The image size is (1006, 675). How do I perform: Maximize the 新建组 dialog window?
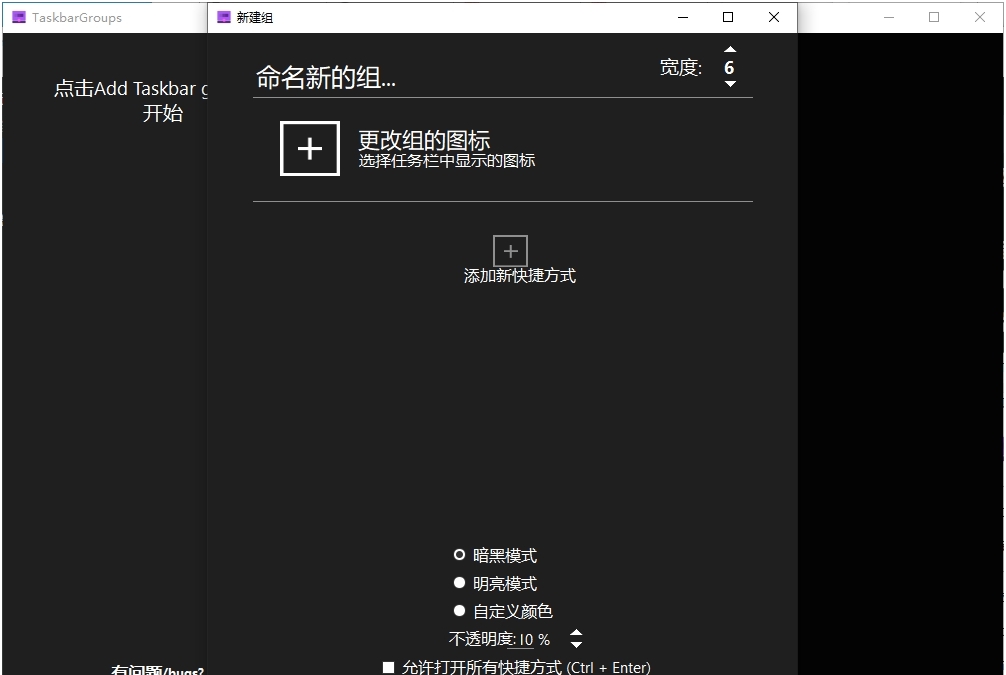tap(728, 17)
